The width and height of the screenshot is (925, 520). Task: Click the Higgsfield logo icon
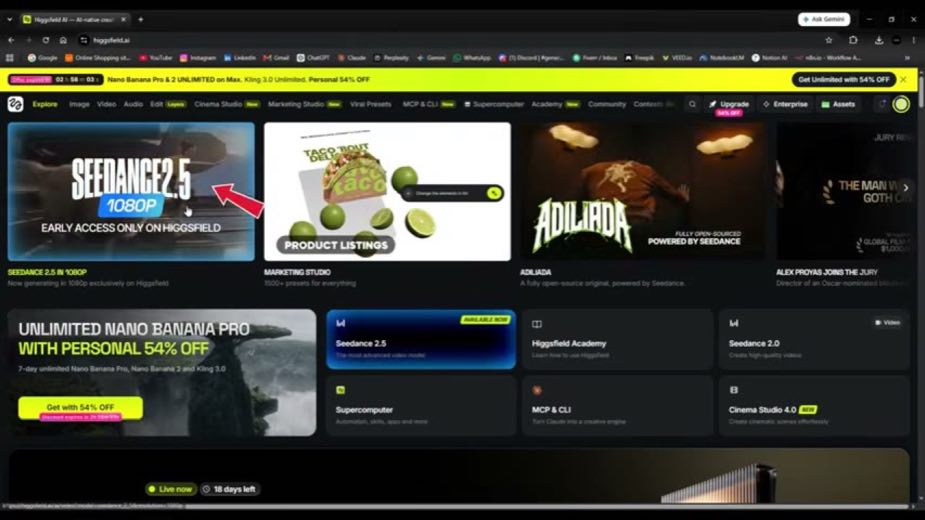point(15,104)
